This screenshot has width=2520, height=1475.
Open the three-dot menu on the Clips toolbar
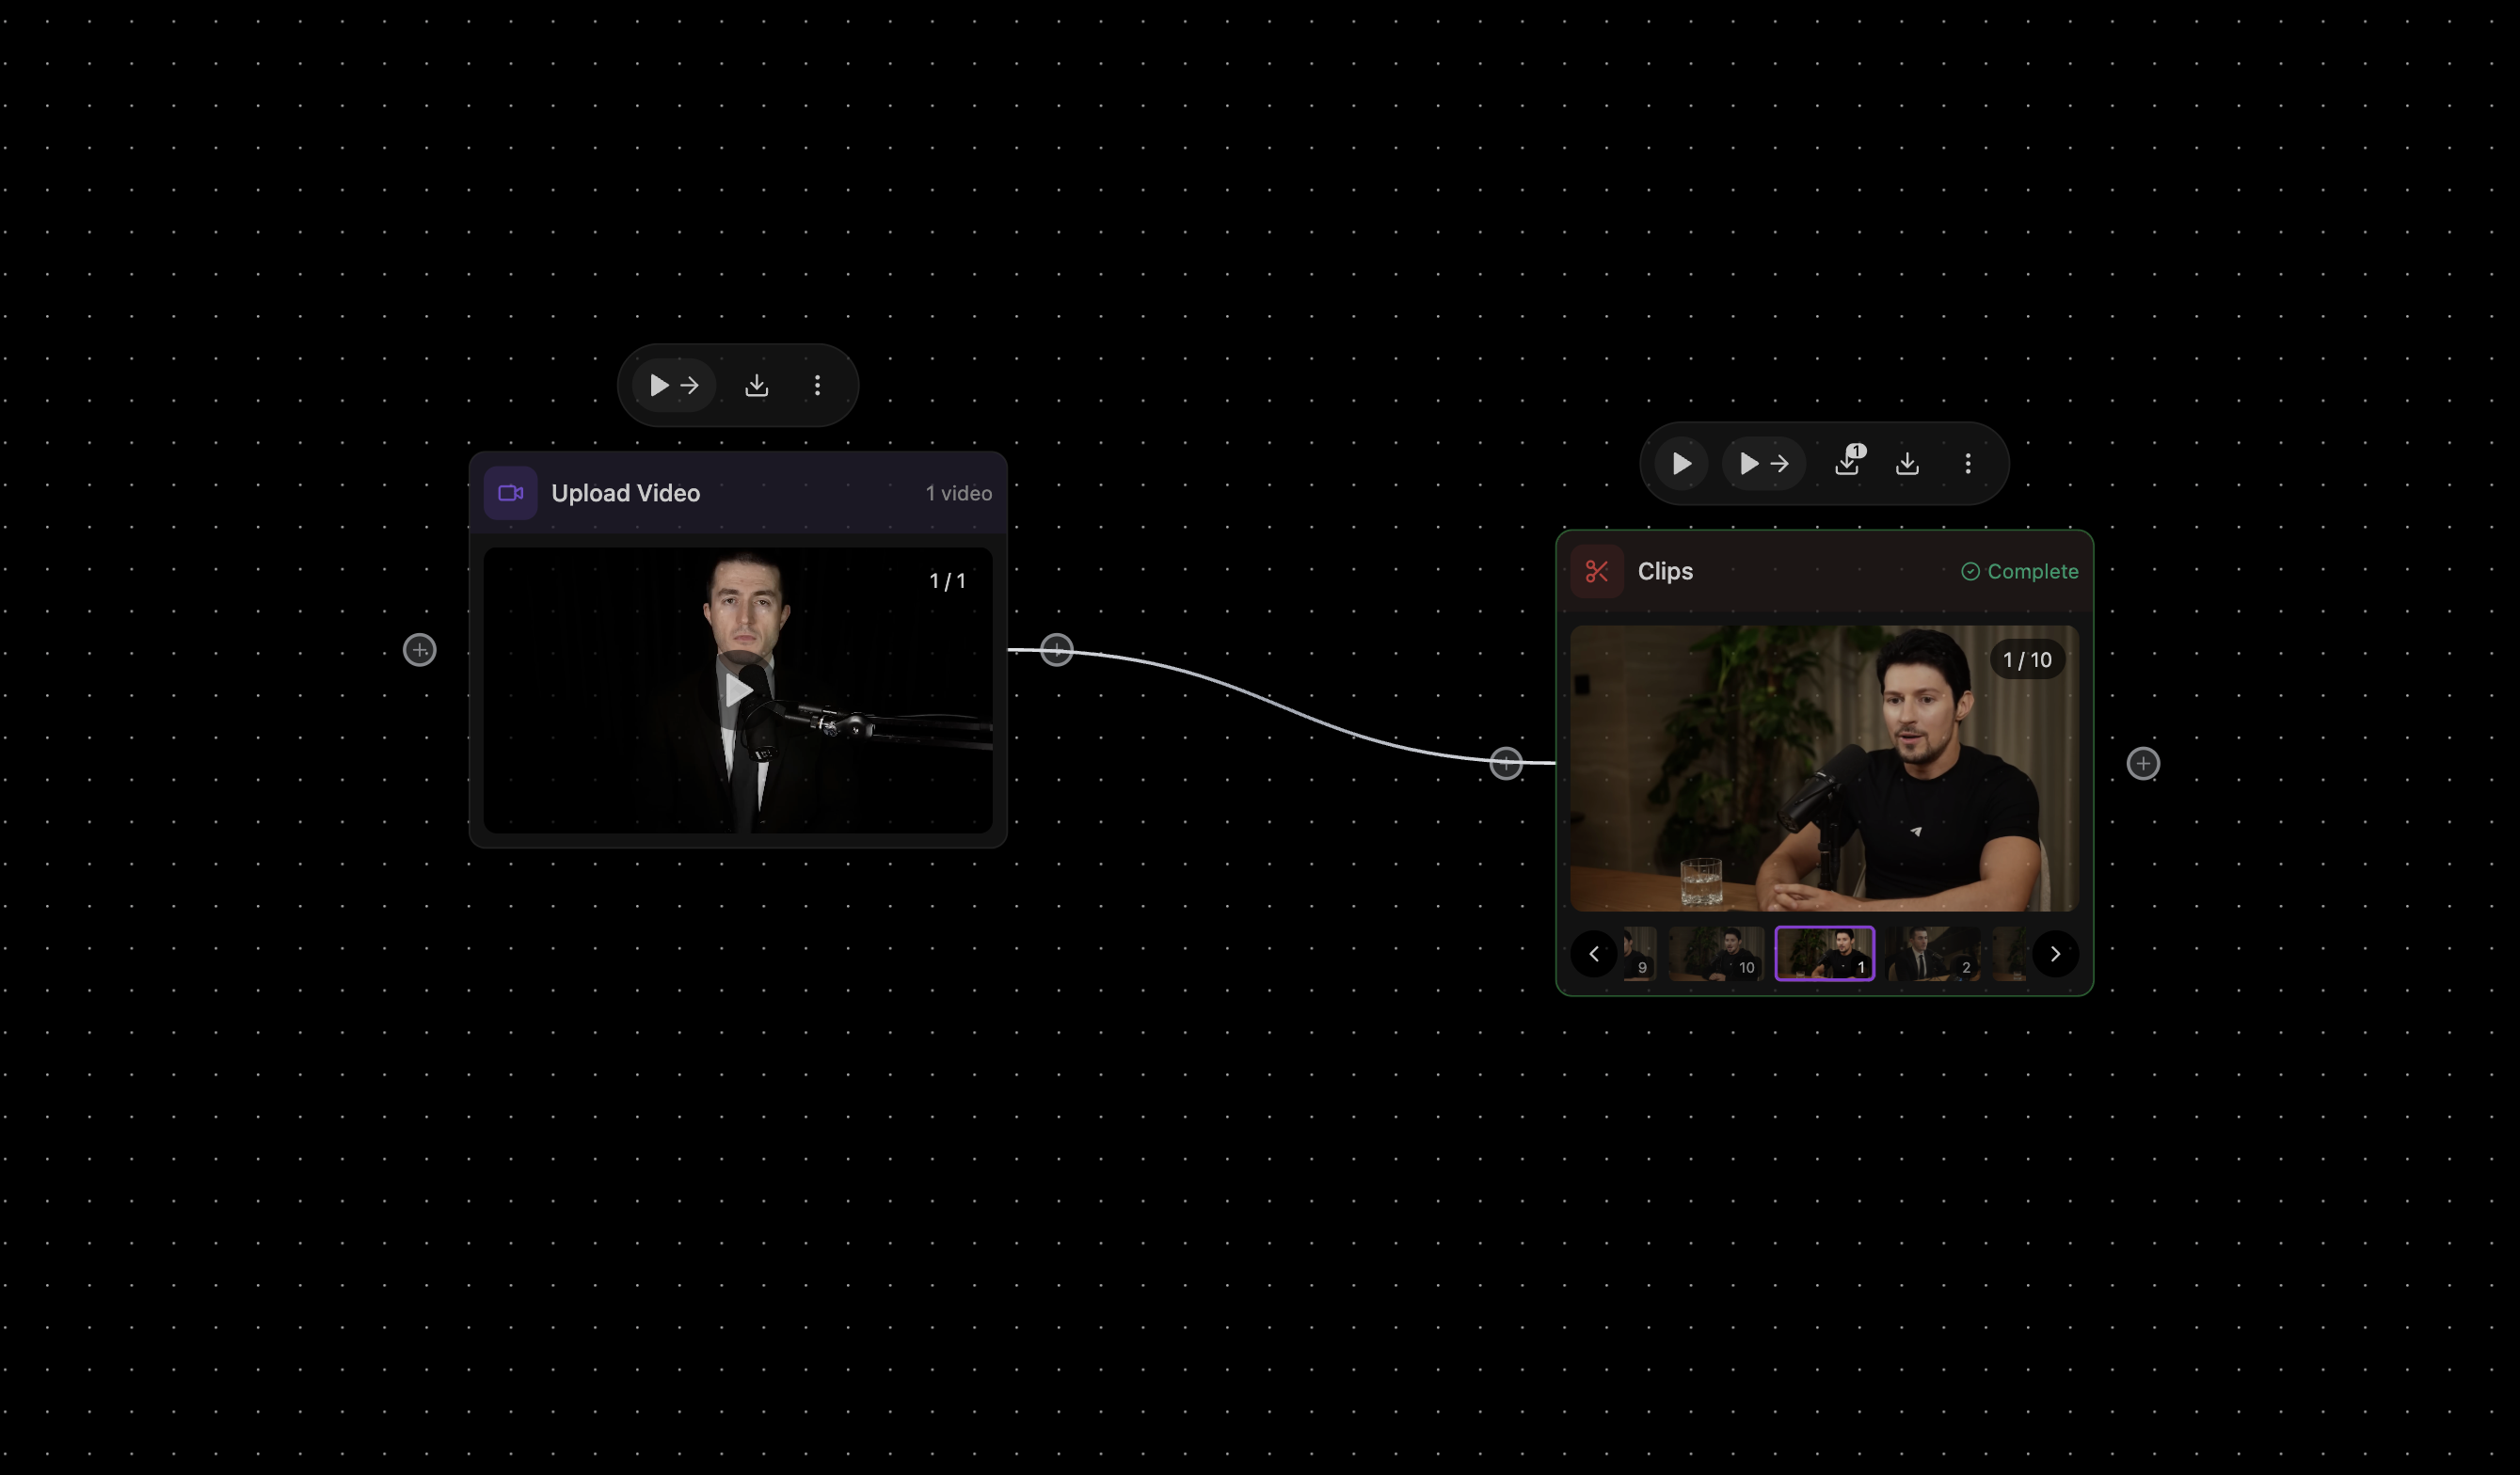1966,463
